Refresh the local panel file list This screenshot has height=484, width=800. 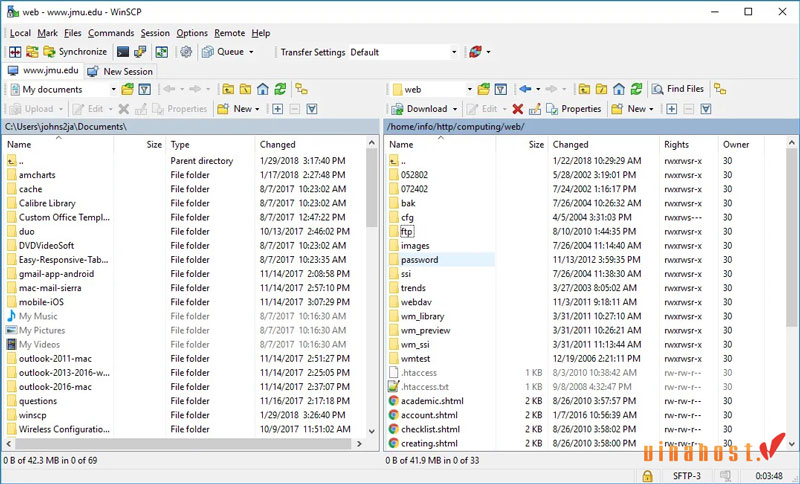point(280,90)
